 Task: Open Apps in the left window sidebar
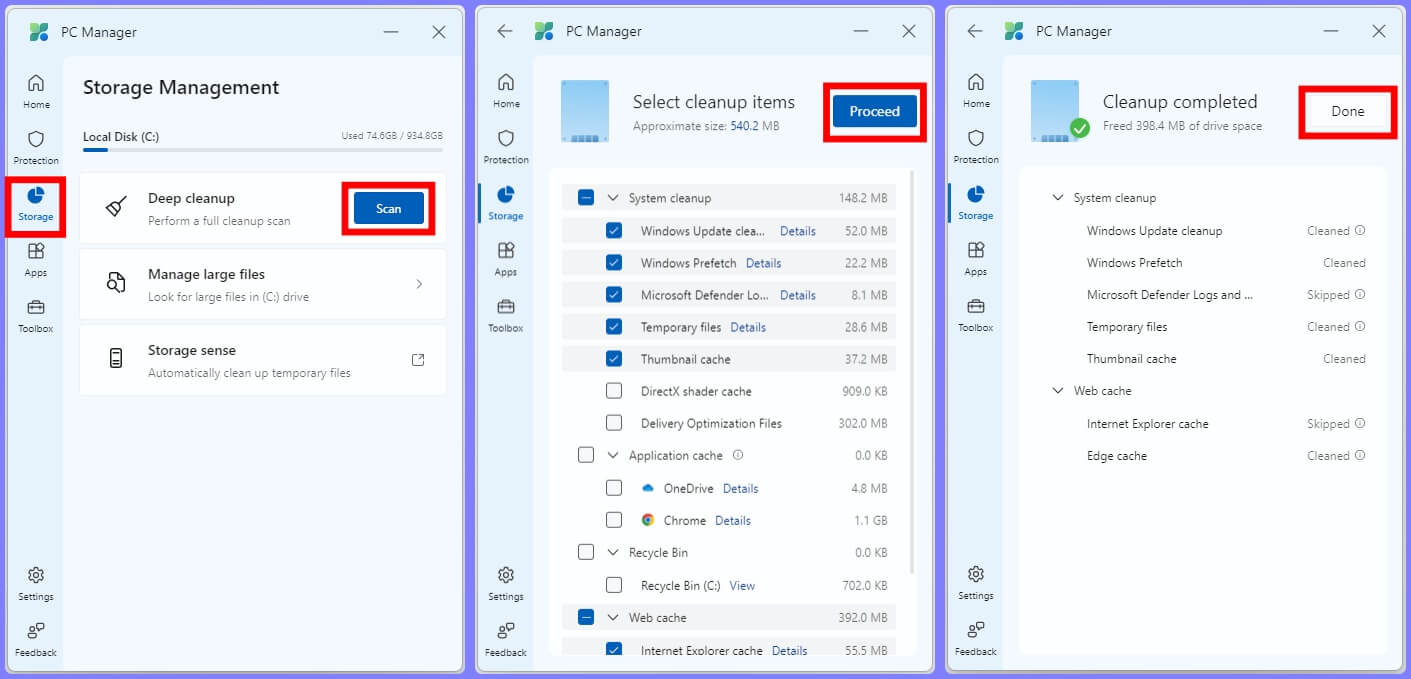(x=36, y=259)
